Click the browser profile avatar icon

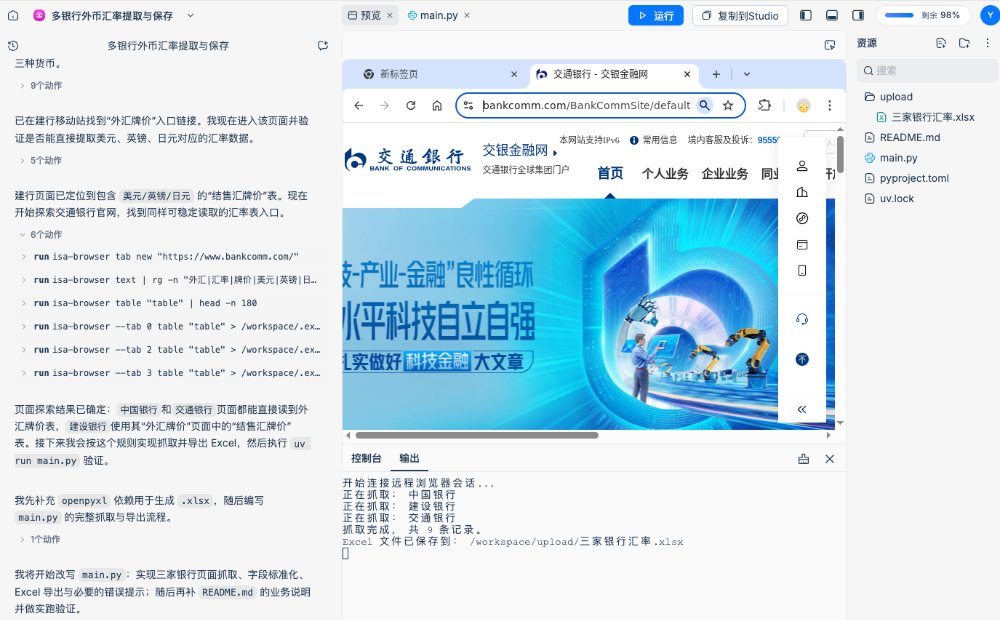[x=804, y=105]
